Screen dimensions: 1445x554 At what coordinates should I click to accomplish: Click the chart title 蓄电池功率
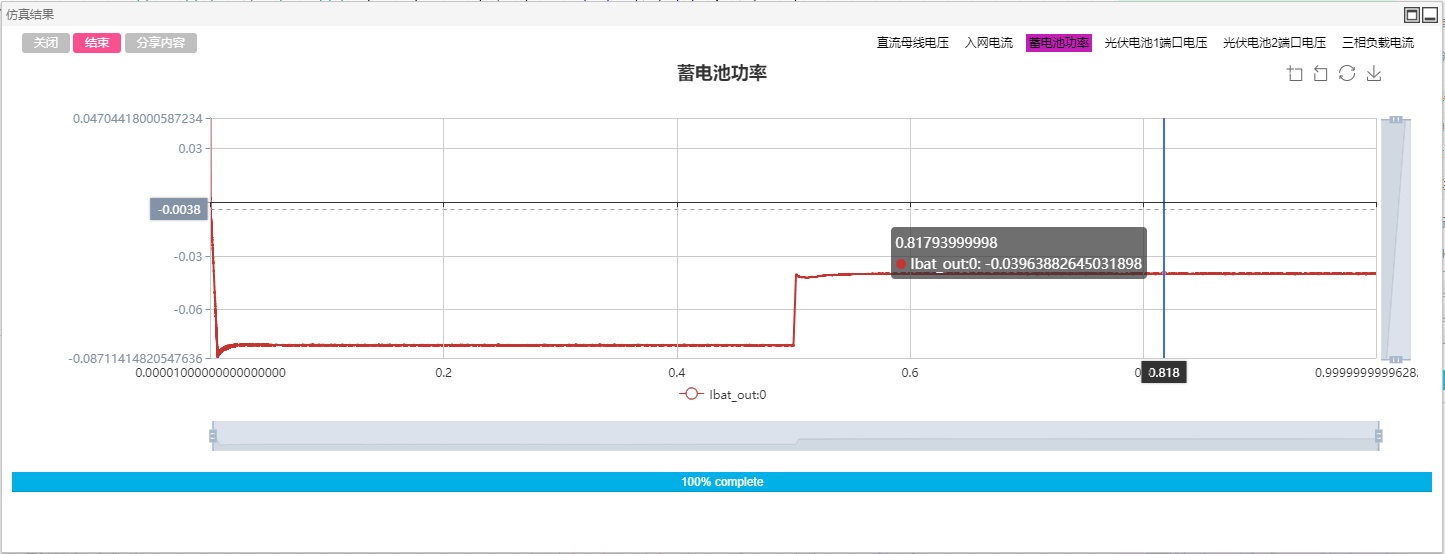tap(722, 73)
